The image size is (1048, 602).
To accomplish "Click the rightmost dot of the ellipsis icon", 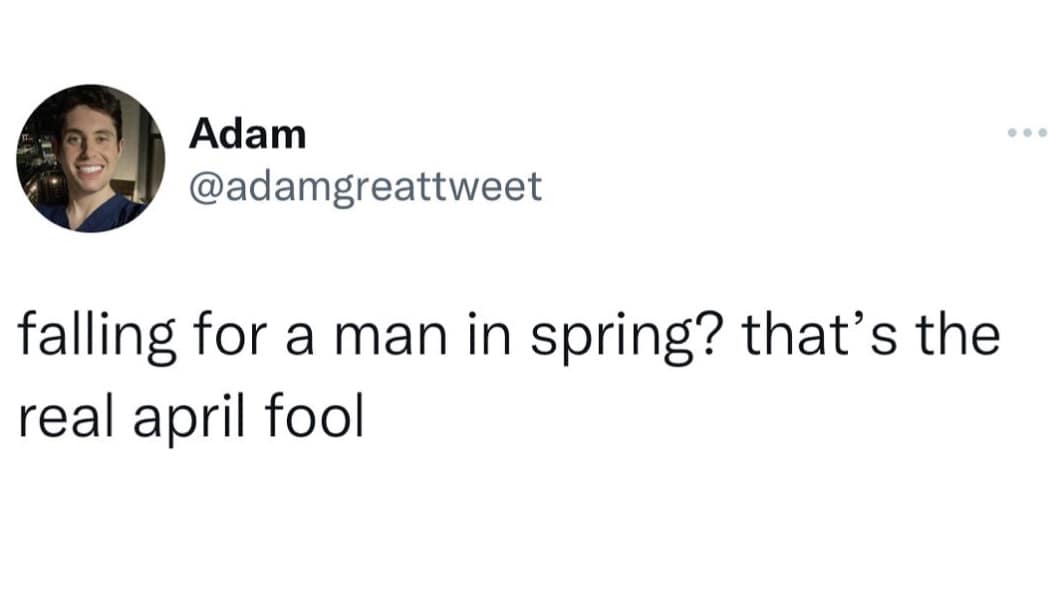I will point(1044,133).
